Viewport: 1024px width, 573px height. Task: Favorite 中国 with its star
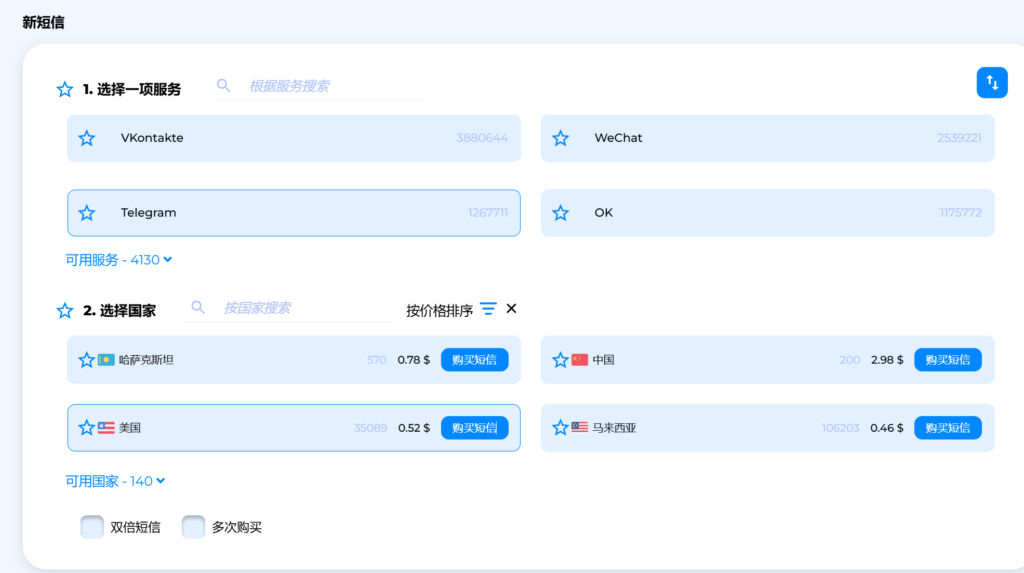pyautogui.click(x=560, y=360)
